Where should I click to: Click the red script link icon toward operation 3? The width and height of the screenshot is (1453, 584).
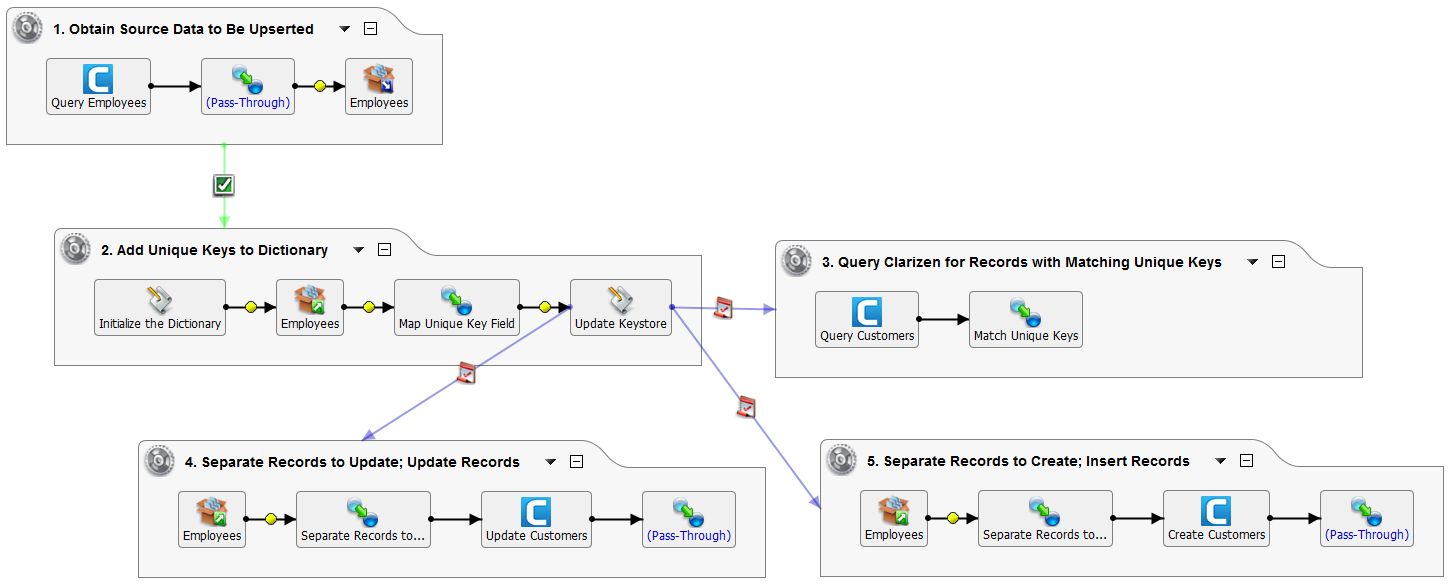pos(722,309)
